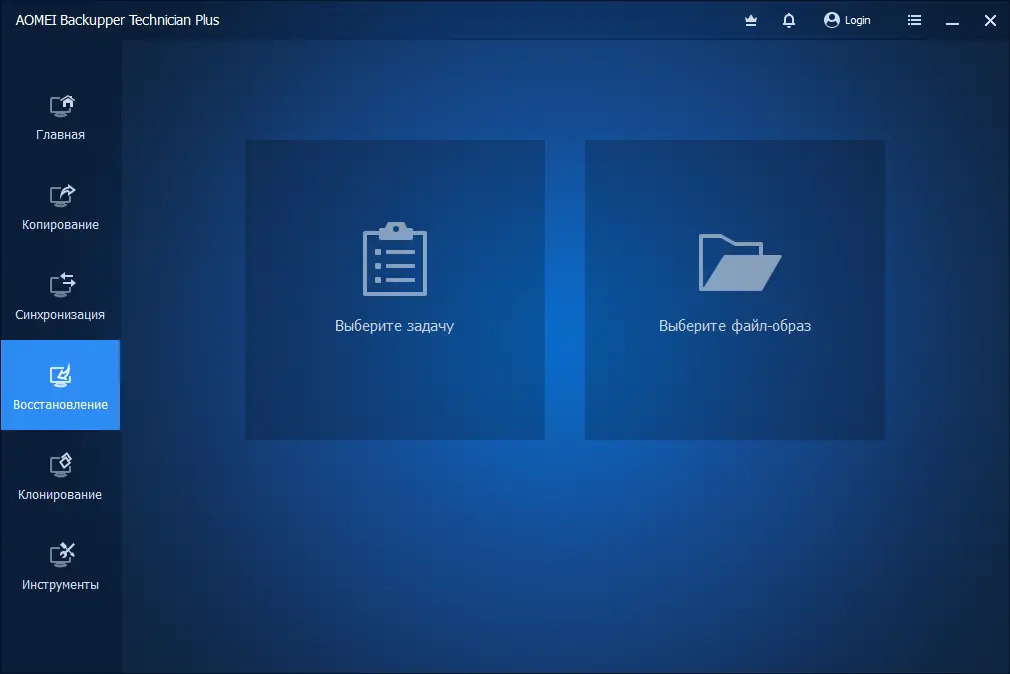Click the Синхронизация label text
The width and height of the screenshot is (1010, 674).
(x=60, y=314)
